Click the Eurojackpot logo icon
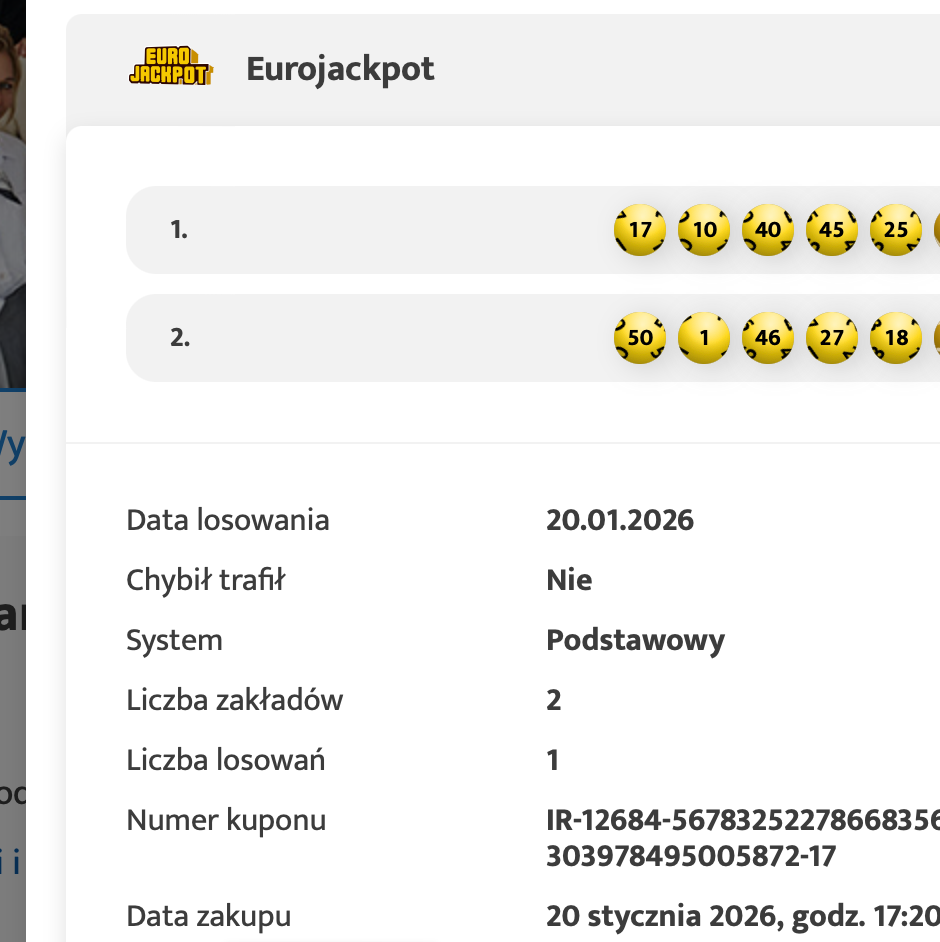940x942 pixels. (x=170, y=68)
